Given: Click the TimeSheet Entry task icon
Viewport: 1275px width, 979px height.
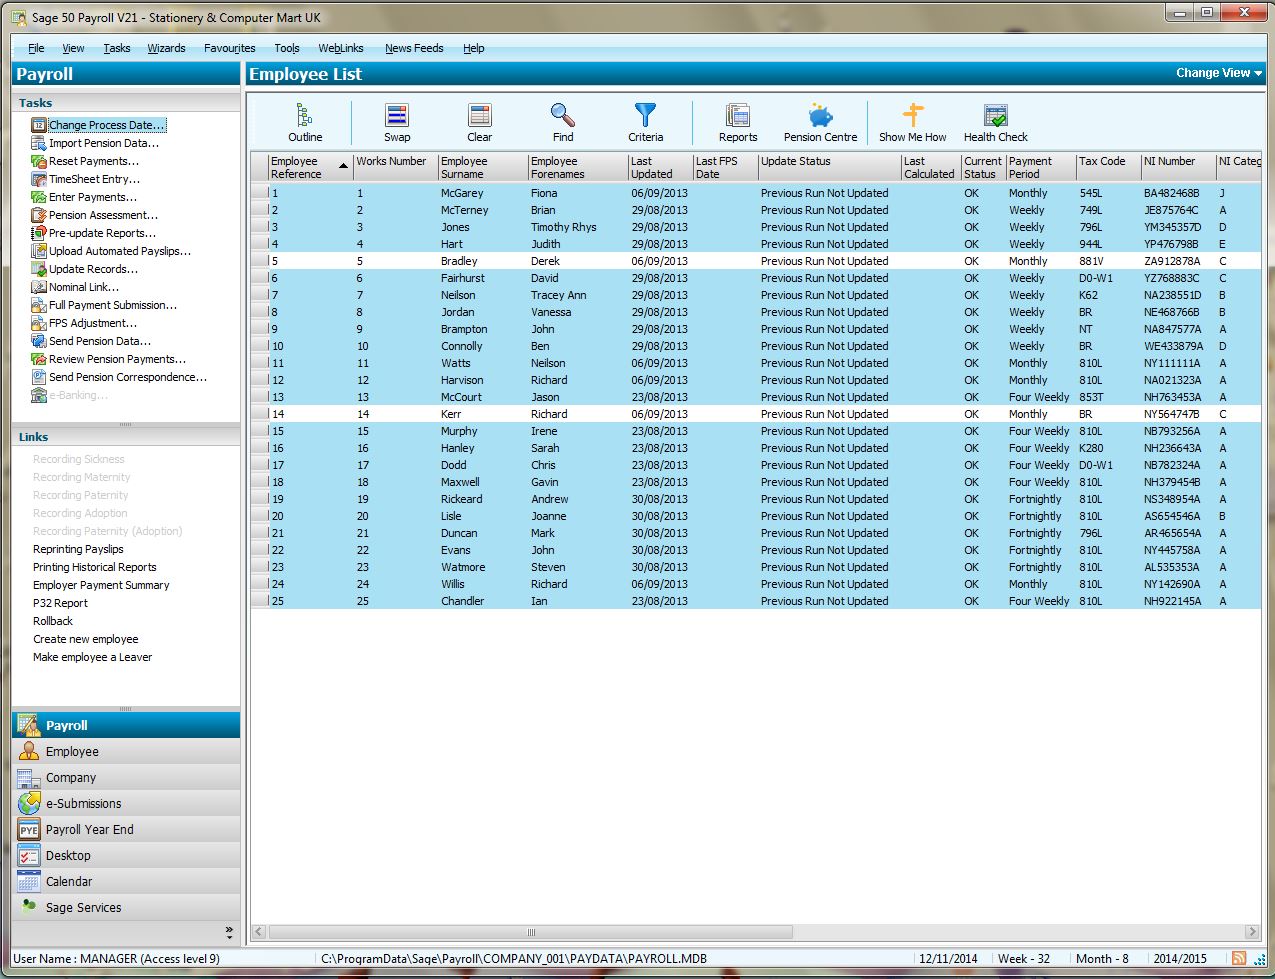Looking at the screenshot, I should (39, 179).
